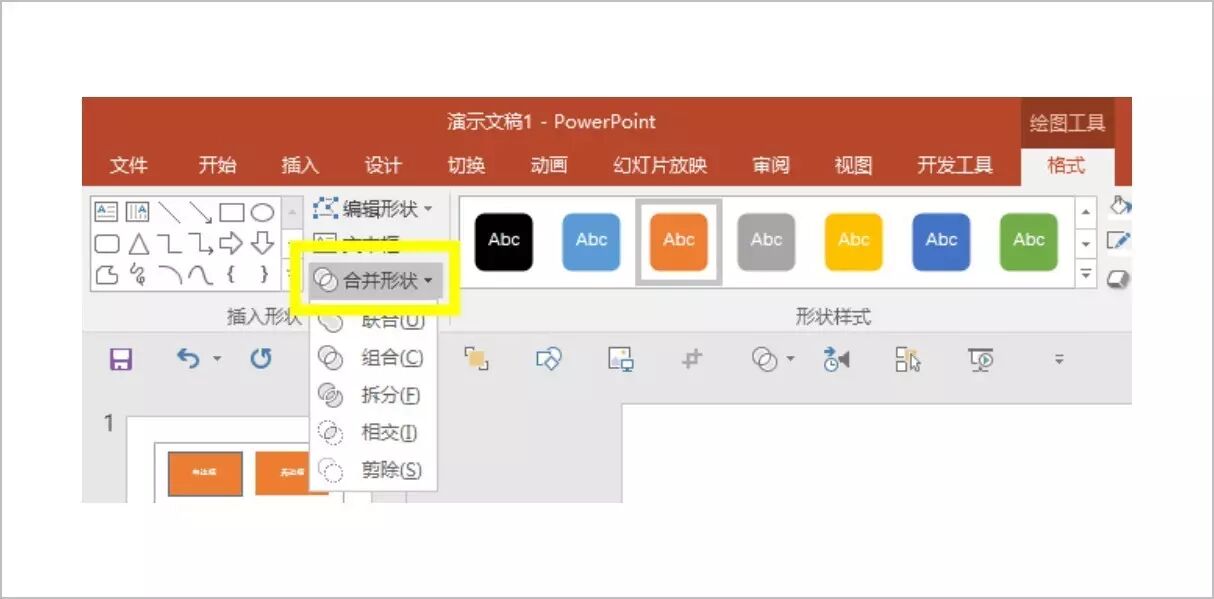The image size is (1214, 599).
Task: Choose the rectangle shape in gallery
Action: coord(231,212)
